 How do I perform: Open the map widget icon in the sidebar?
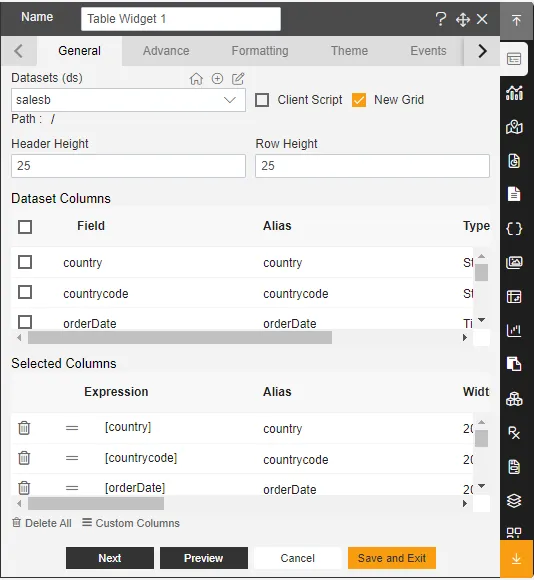[514, 127]
